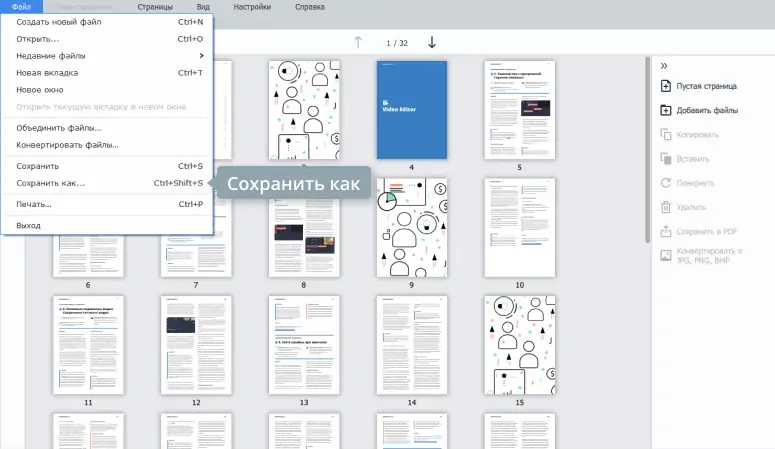The image size is (775, 449).
Task: Select the blue Video Editor page 4 thumbnail
Action: click(411, 110)
